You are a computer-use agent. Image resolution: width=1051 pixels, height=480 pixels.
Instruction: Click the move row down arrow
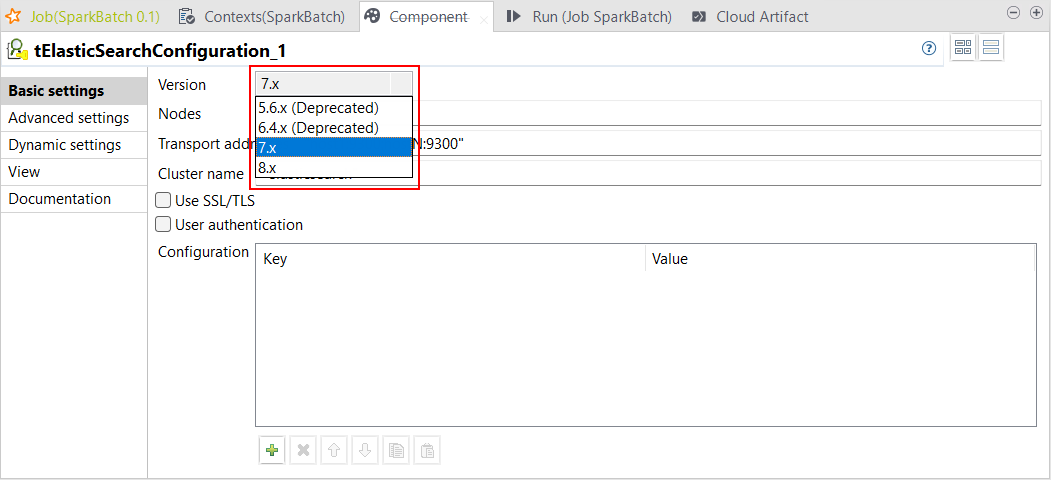pos(365,451)
